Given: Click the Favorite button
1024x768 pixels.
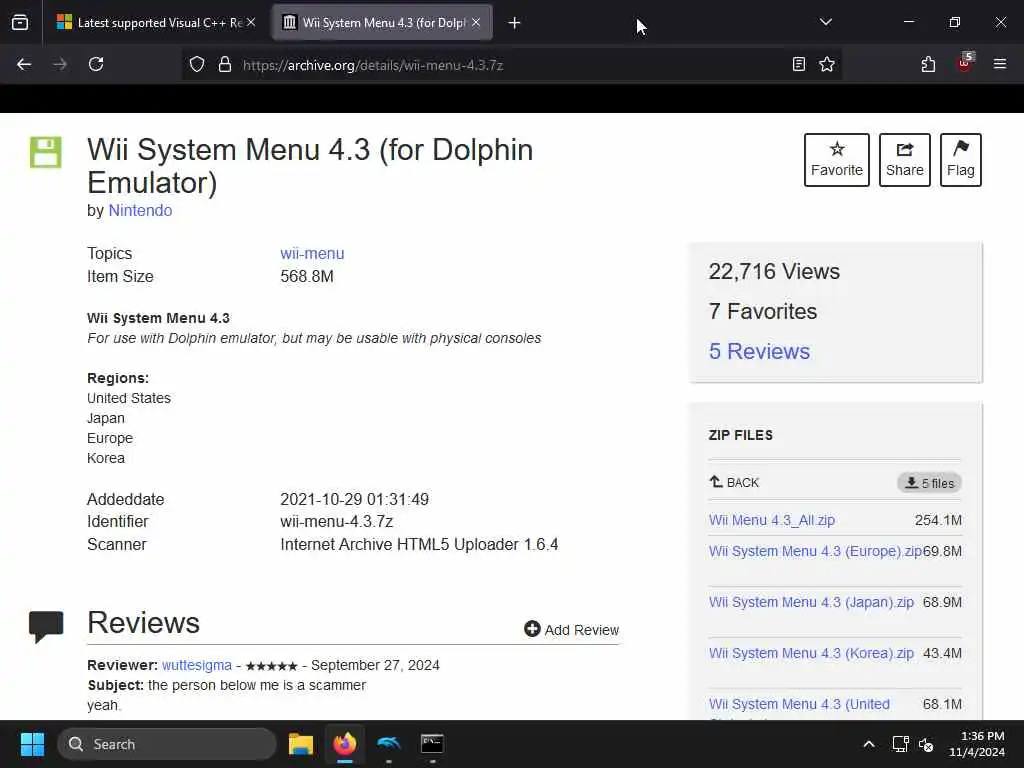Looking at the screenshot, I should [x=837, y=160].
